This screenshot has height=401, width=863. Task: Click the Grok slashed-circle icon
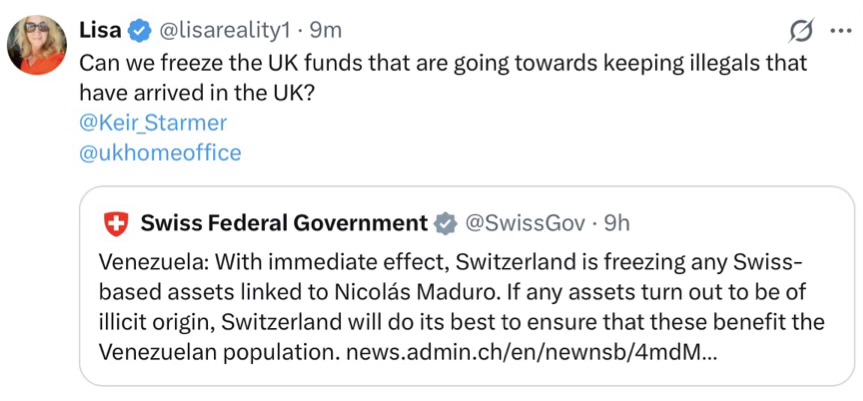tap(801, 32)
